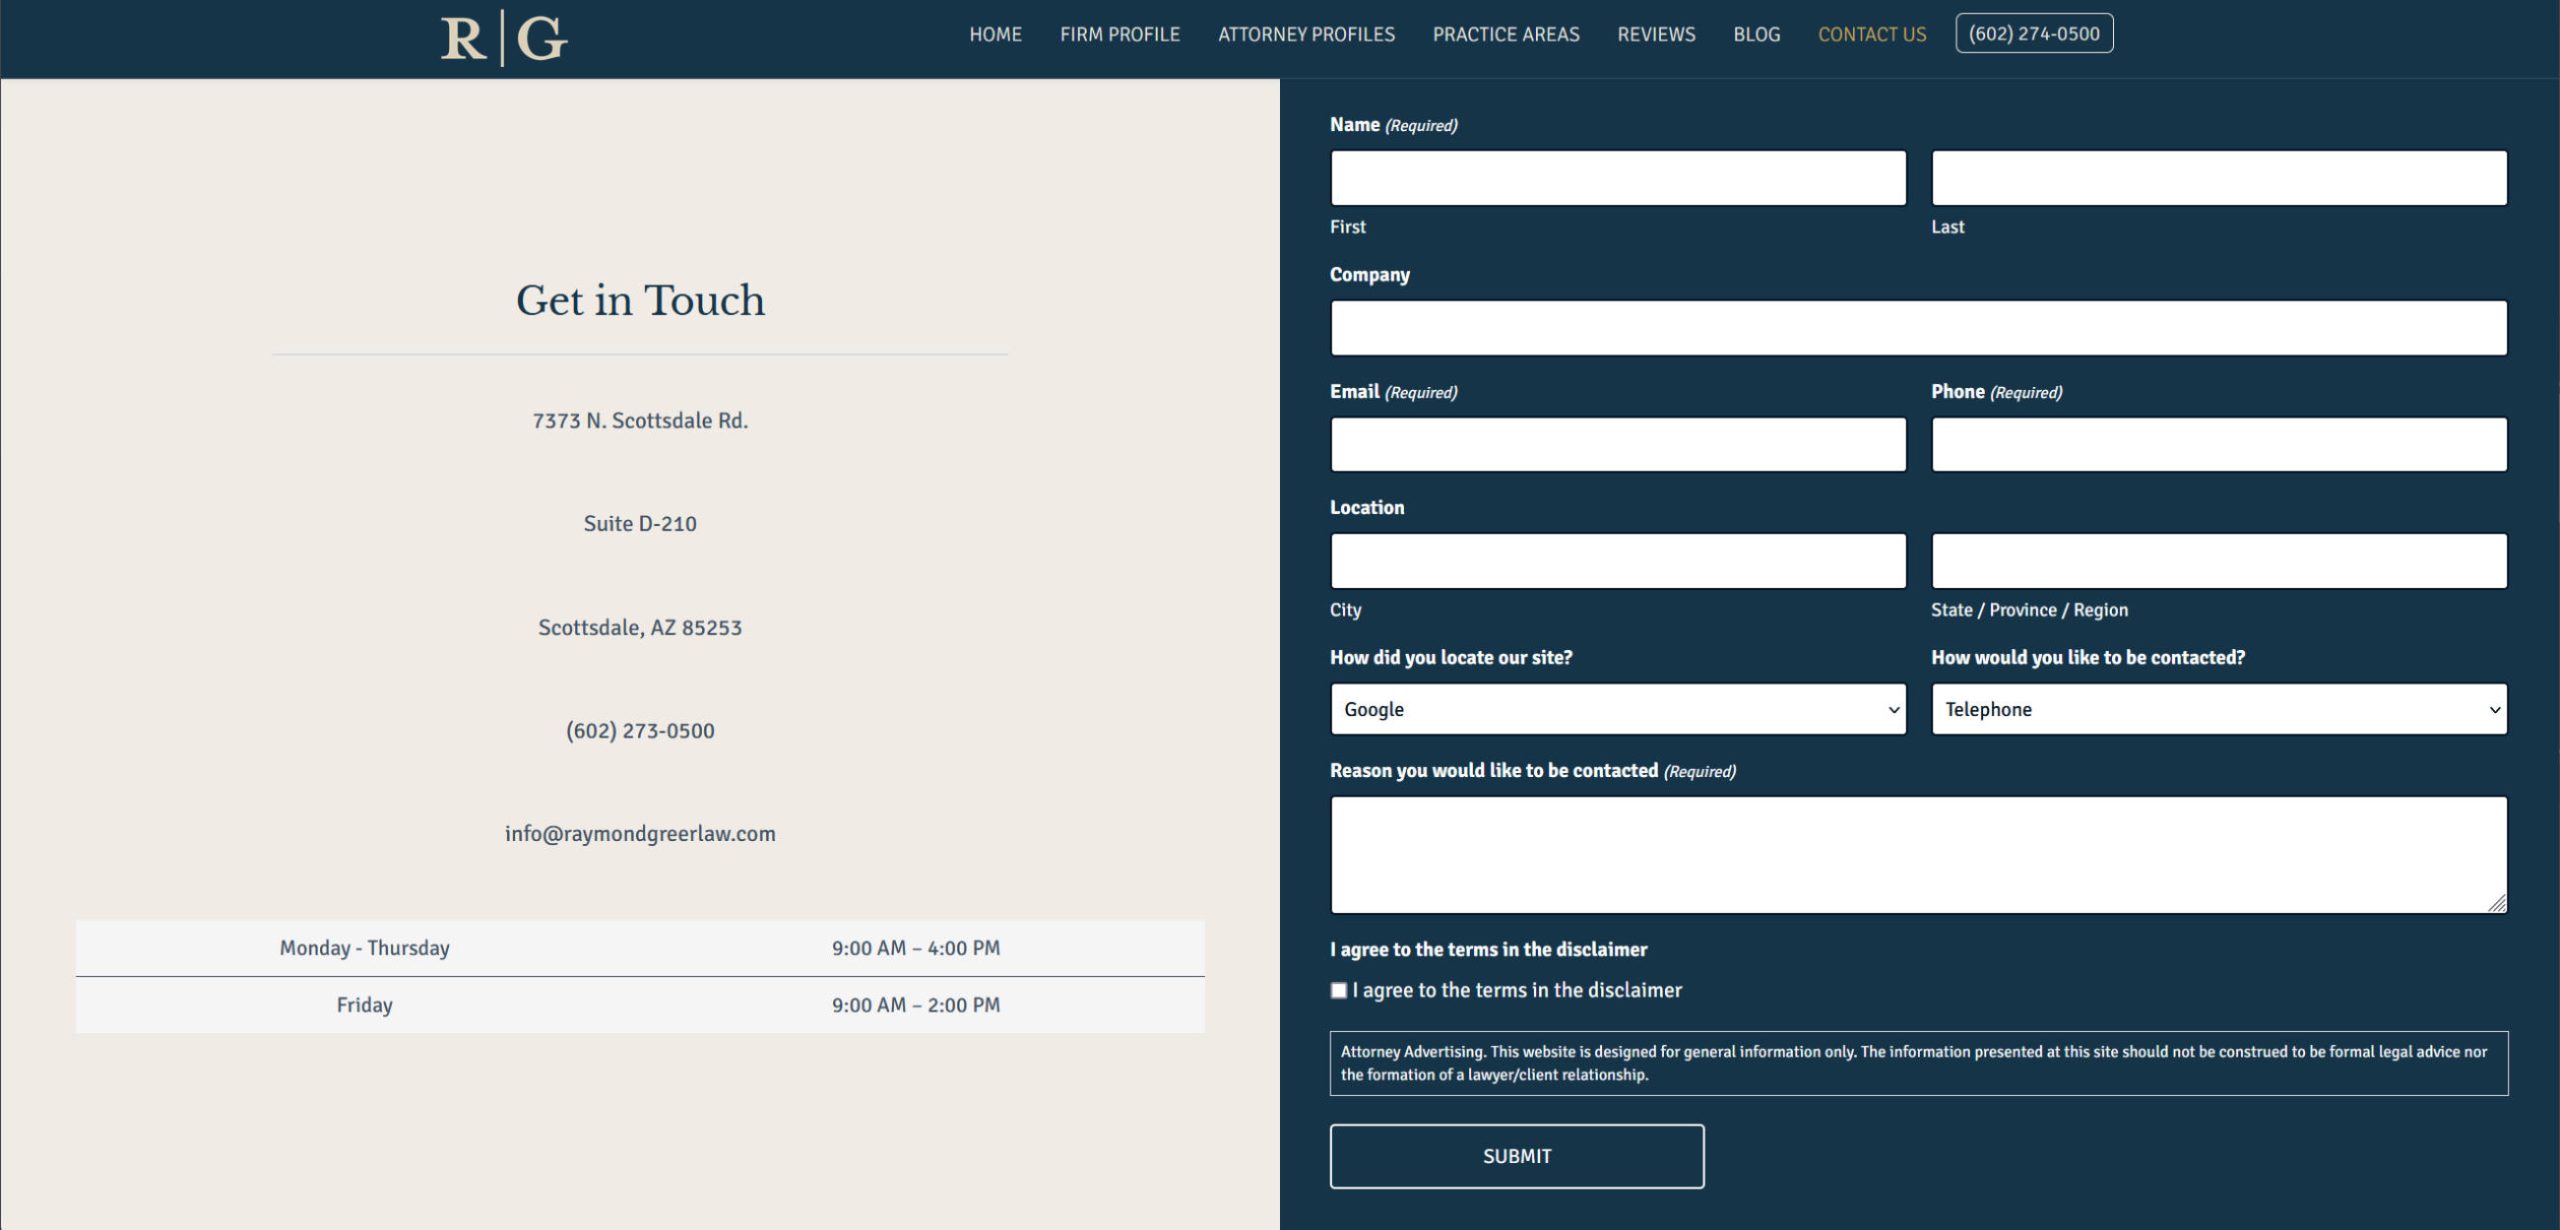Screen dimensions: 2560x1230
Task: Click the Email input field
Action: 1617,445
